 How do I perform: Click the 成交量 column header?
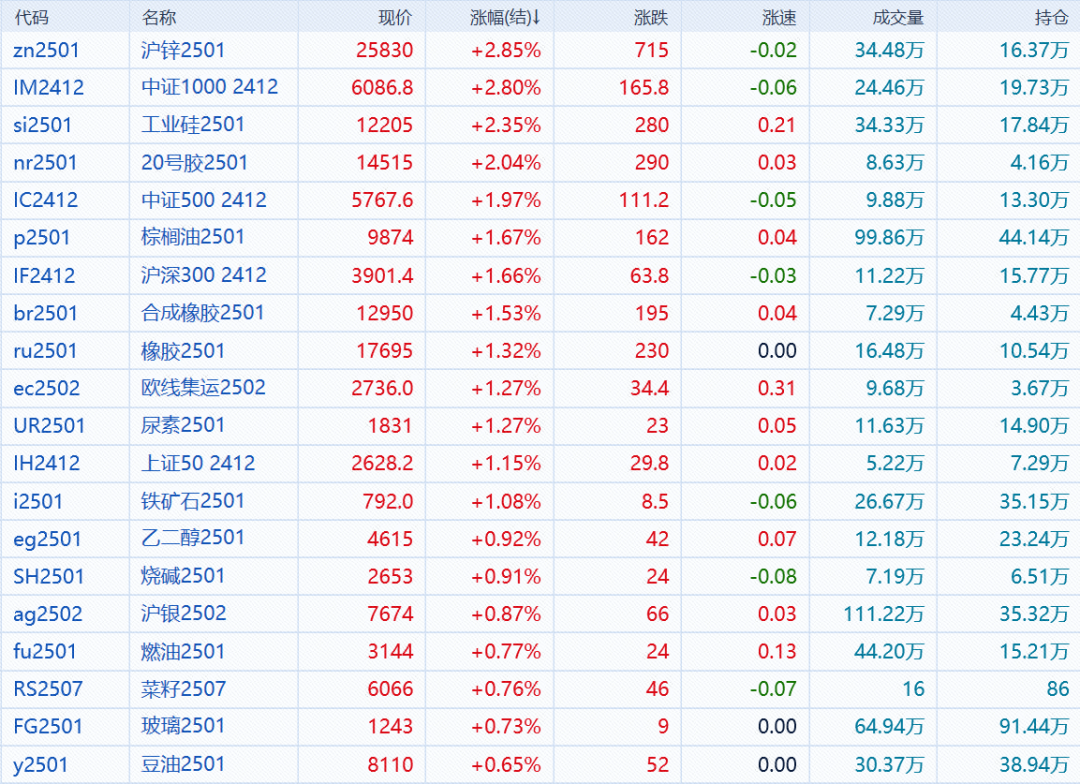(x=898, y=17)
